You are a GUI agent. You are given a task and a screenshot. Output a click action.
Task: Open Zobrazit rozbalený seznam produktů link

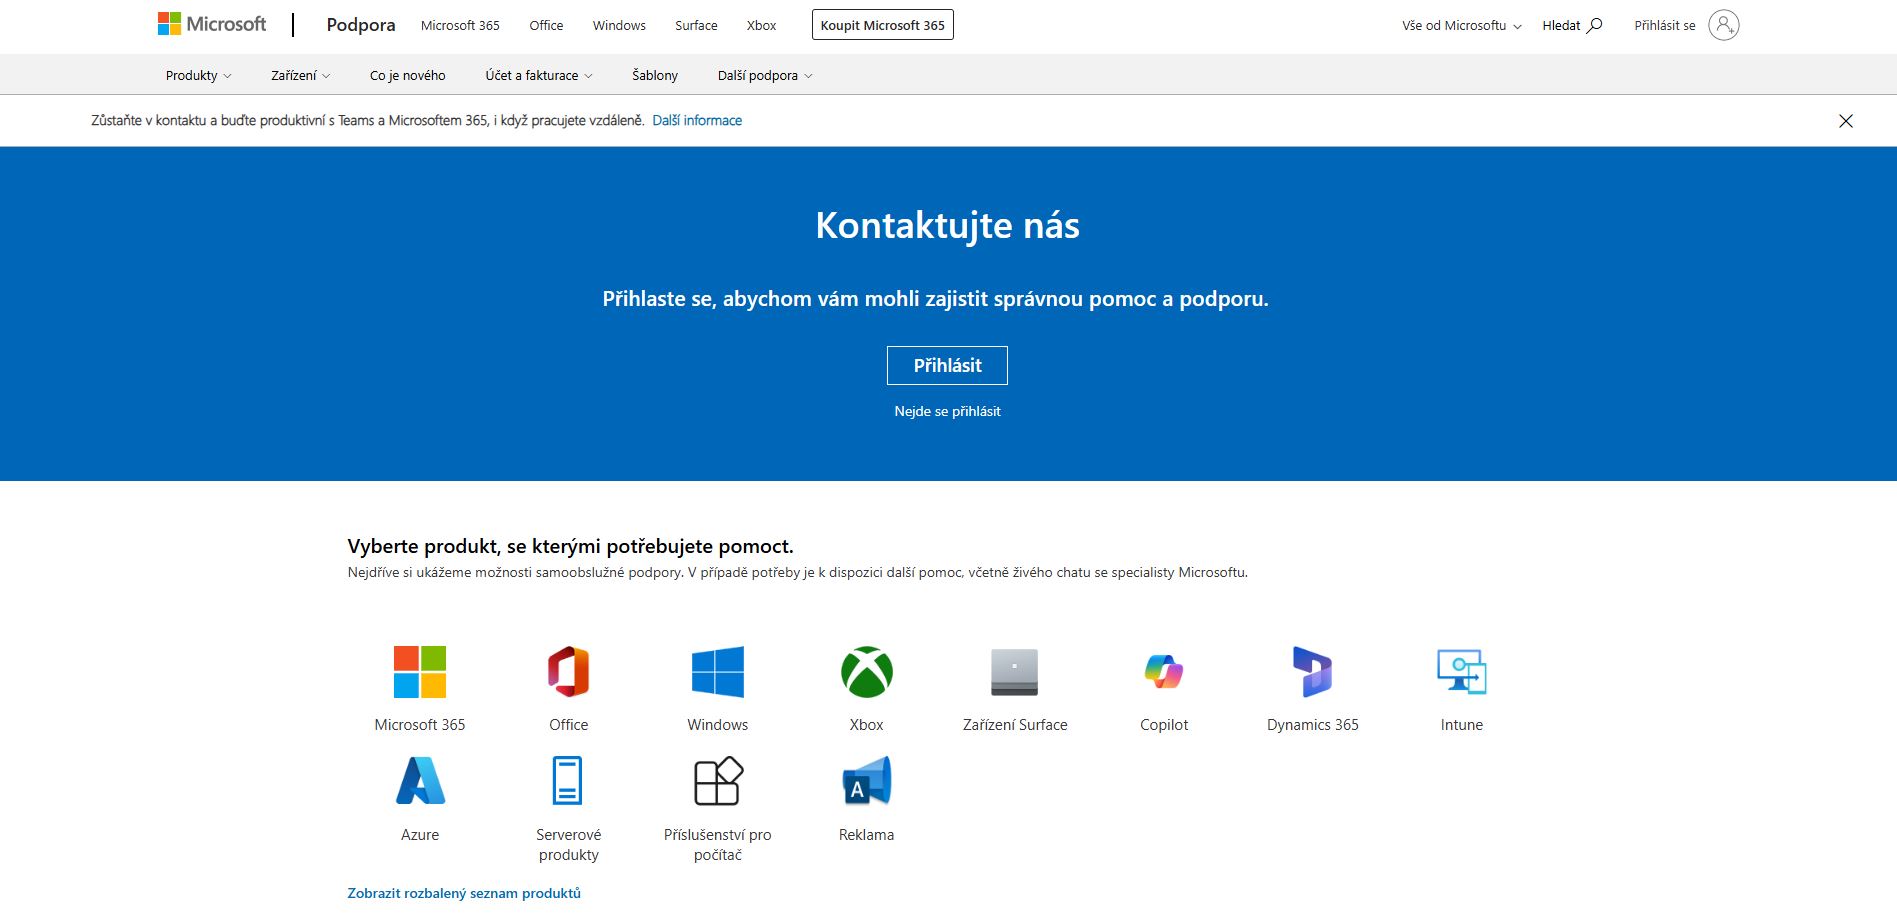click(x=464, y=893)
